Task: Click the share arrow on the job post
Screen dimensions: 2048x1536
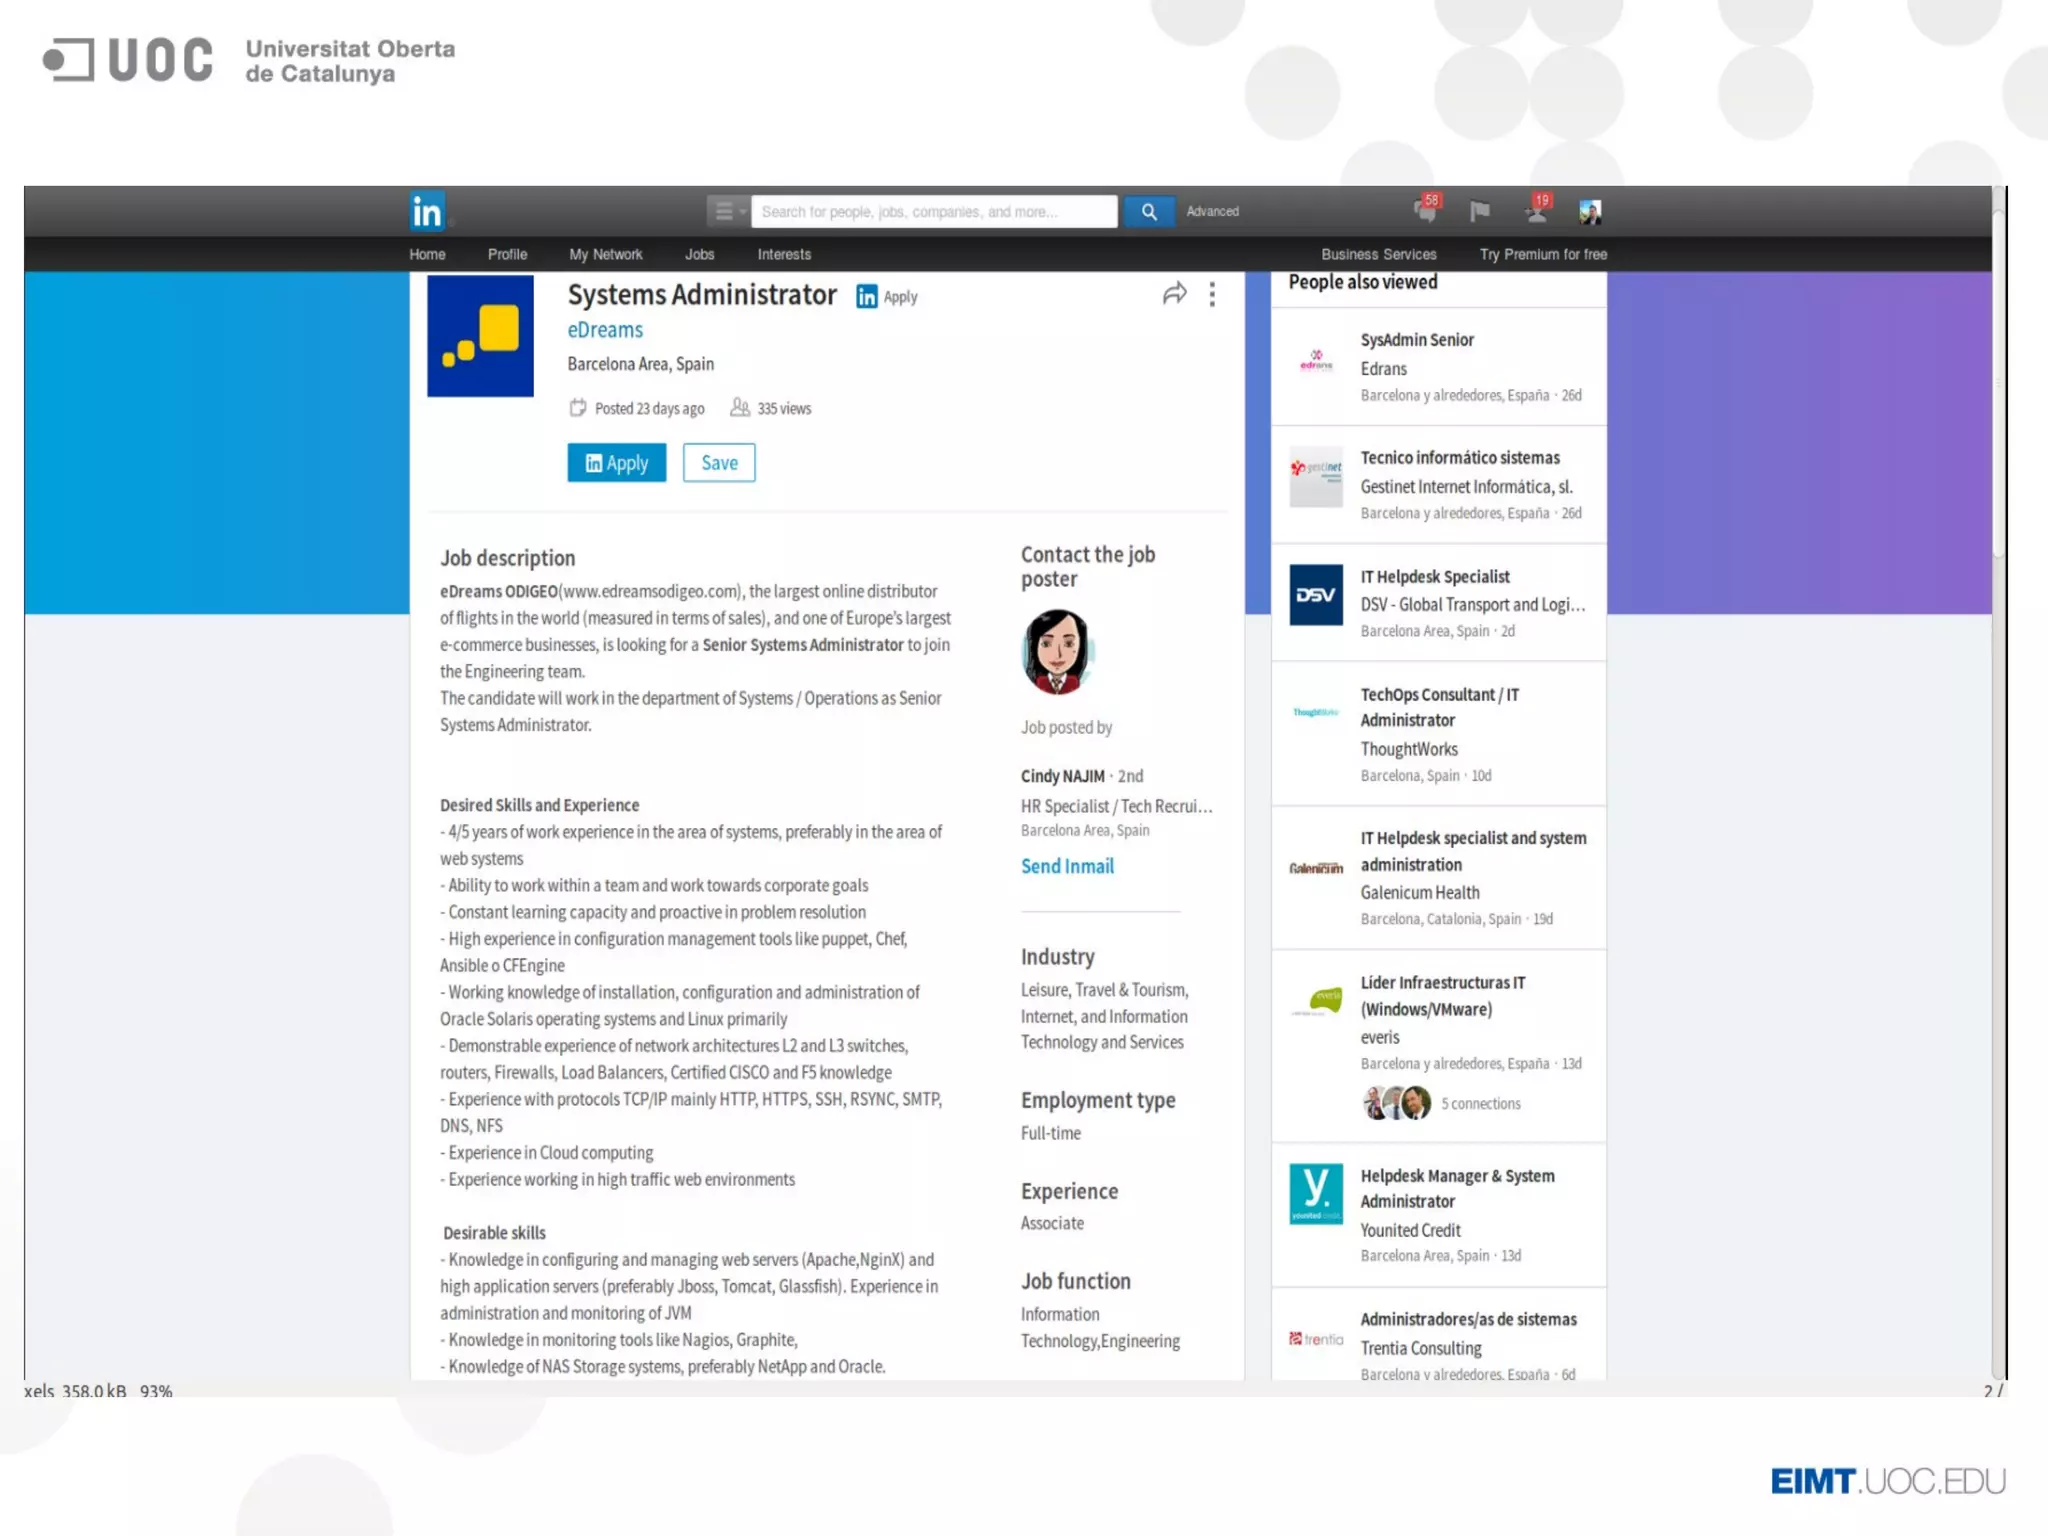Action: [1175, 294]
